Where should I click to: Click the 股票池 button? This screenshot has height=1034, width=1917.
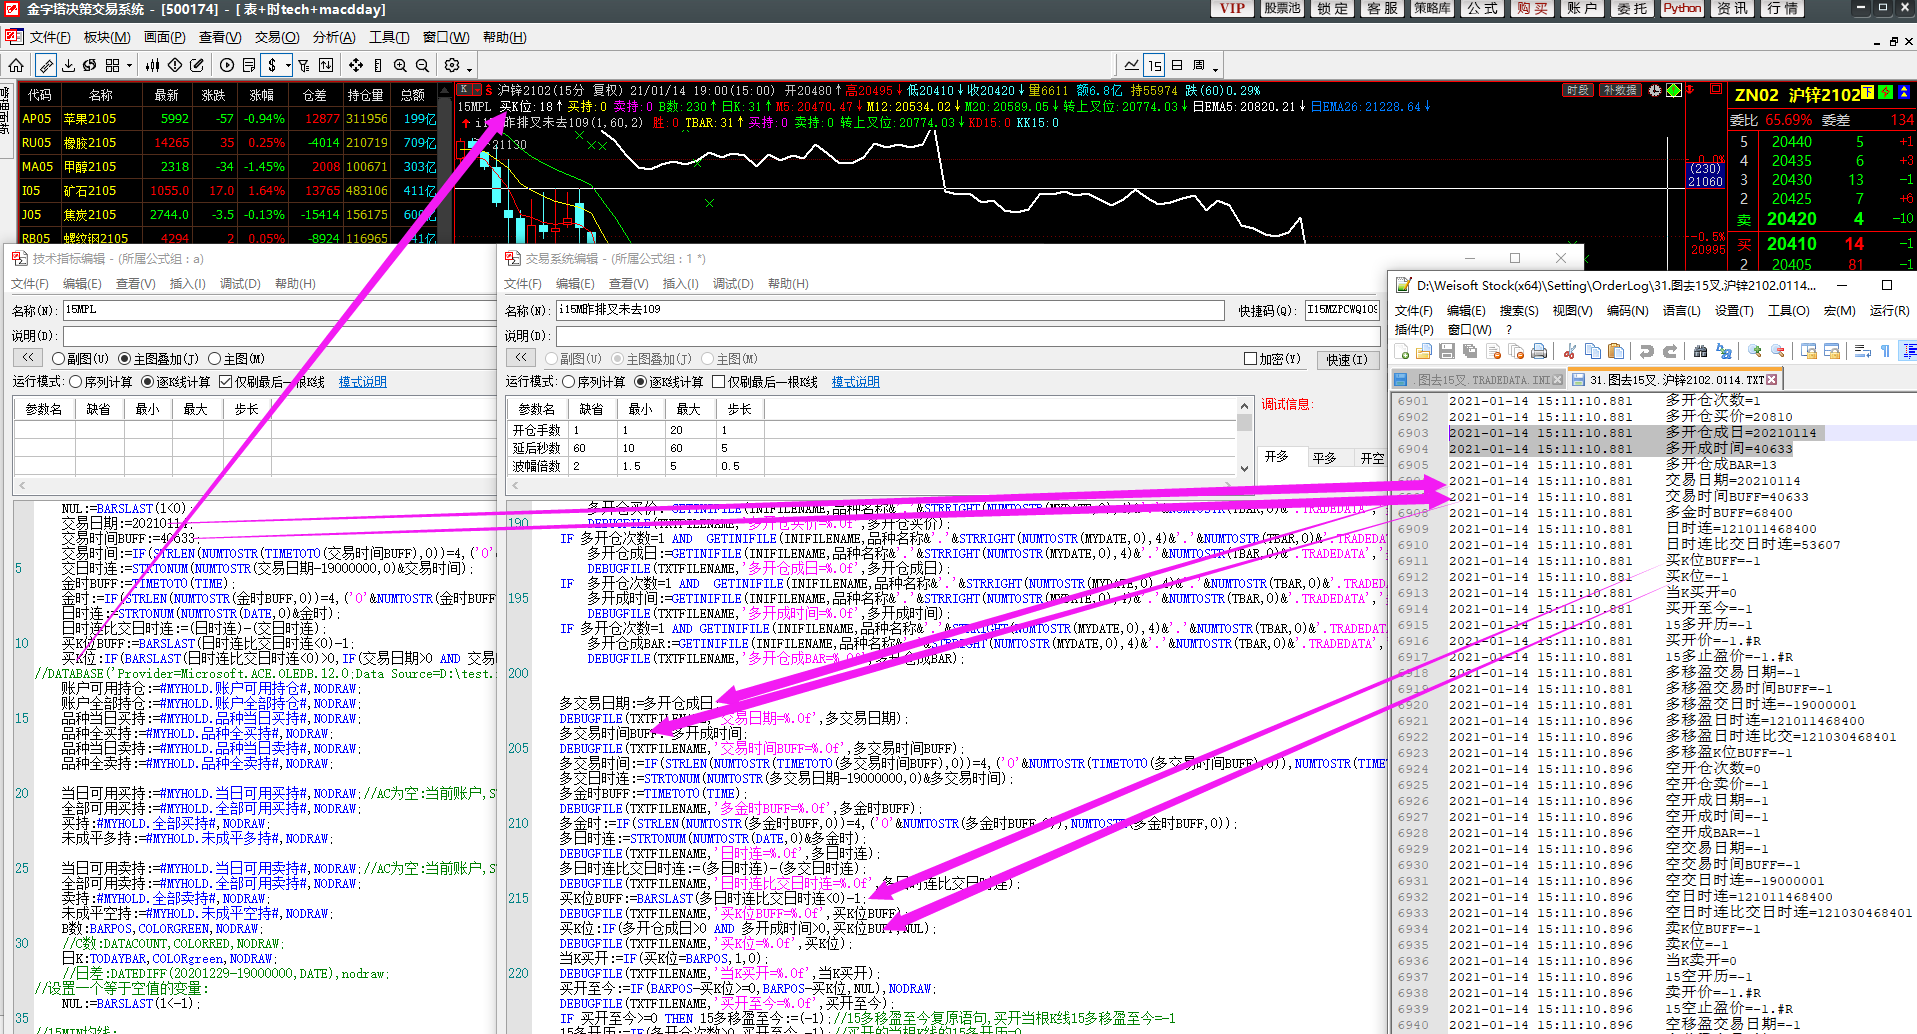[x=1282, y=9]
